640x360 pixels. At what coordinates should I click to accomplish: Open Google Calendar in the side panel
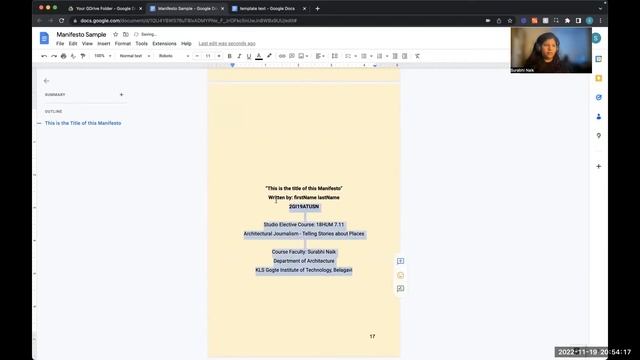(x=599, y=59)
